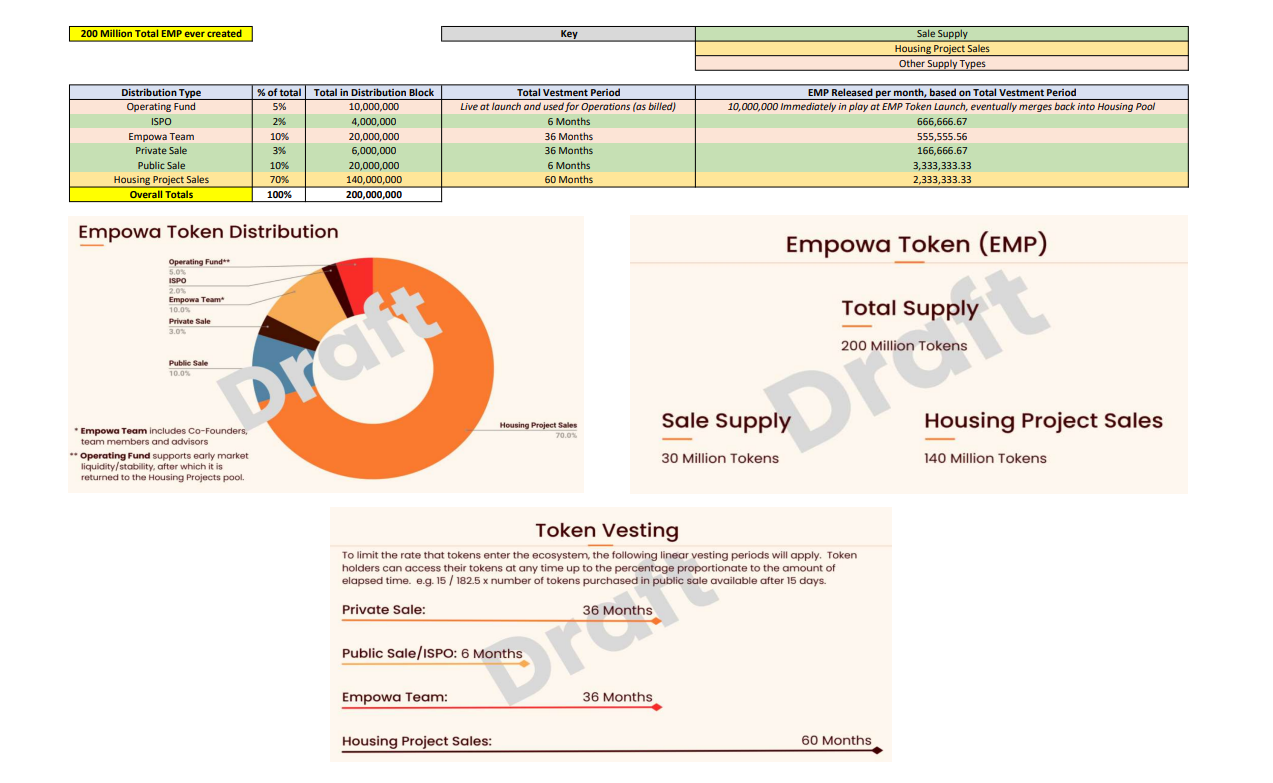The width and height of the screenshot is (1273, 783).
Task: Click the "60 Months" cell in the table
Action: (568, 180)
